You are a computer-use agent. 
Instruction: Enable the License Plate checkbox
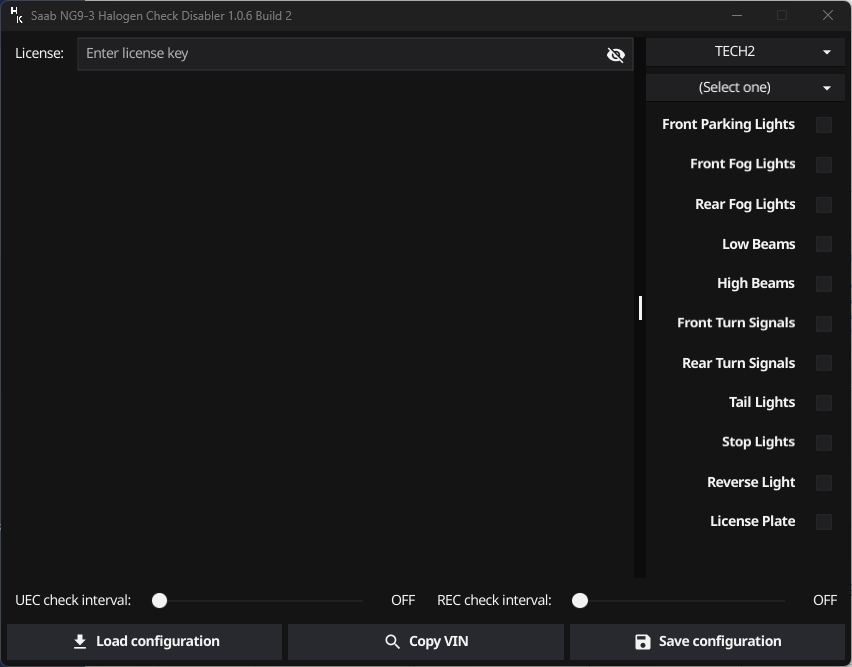coord(824,521)
